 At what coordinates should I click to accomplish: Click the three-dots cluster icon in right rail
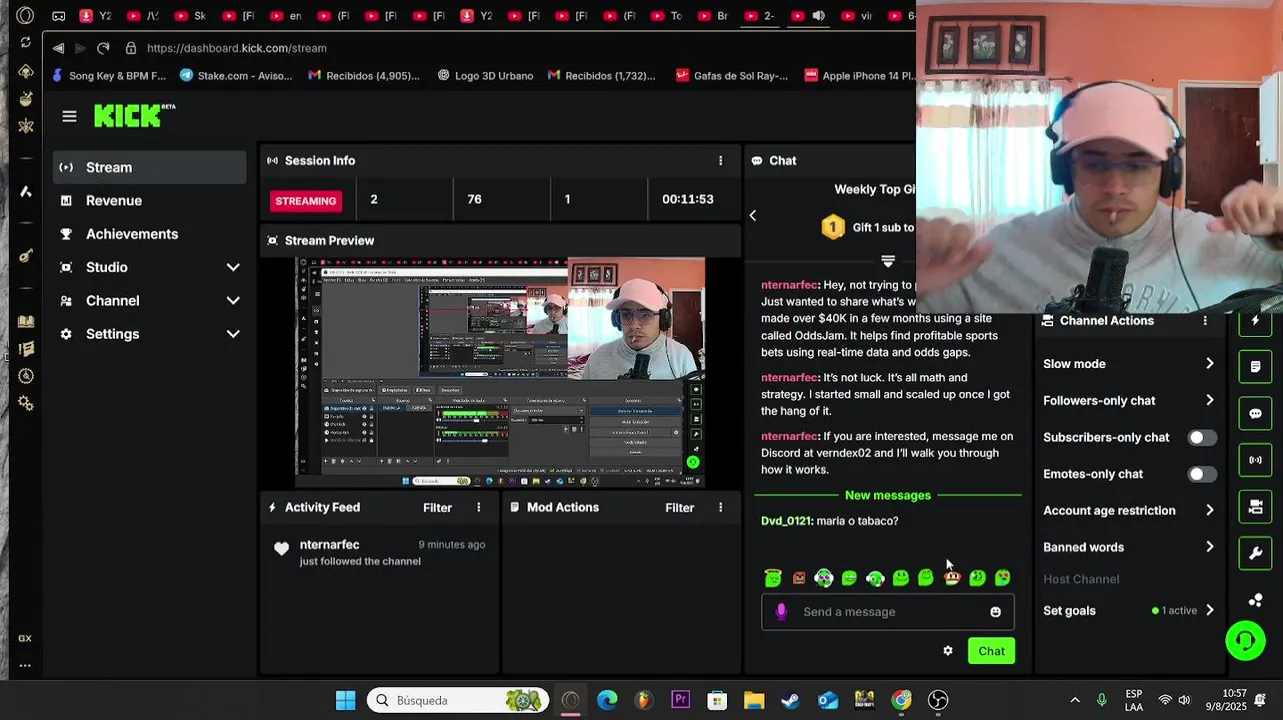[1255, 600]
